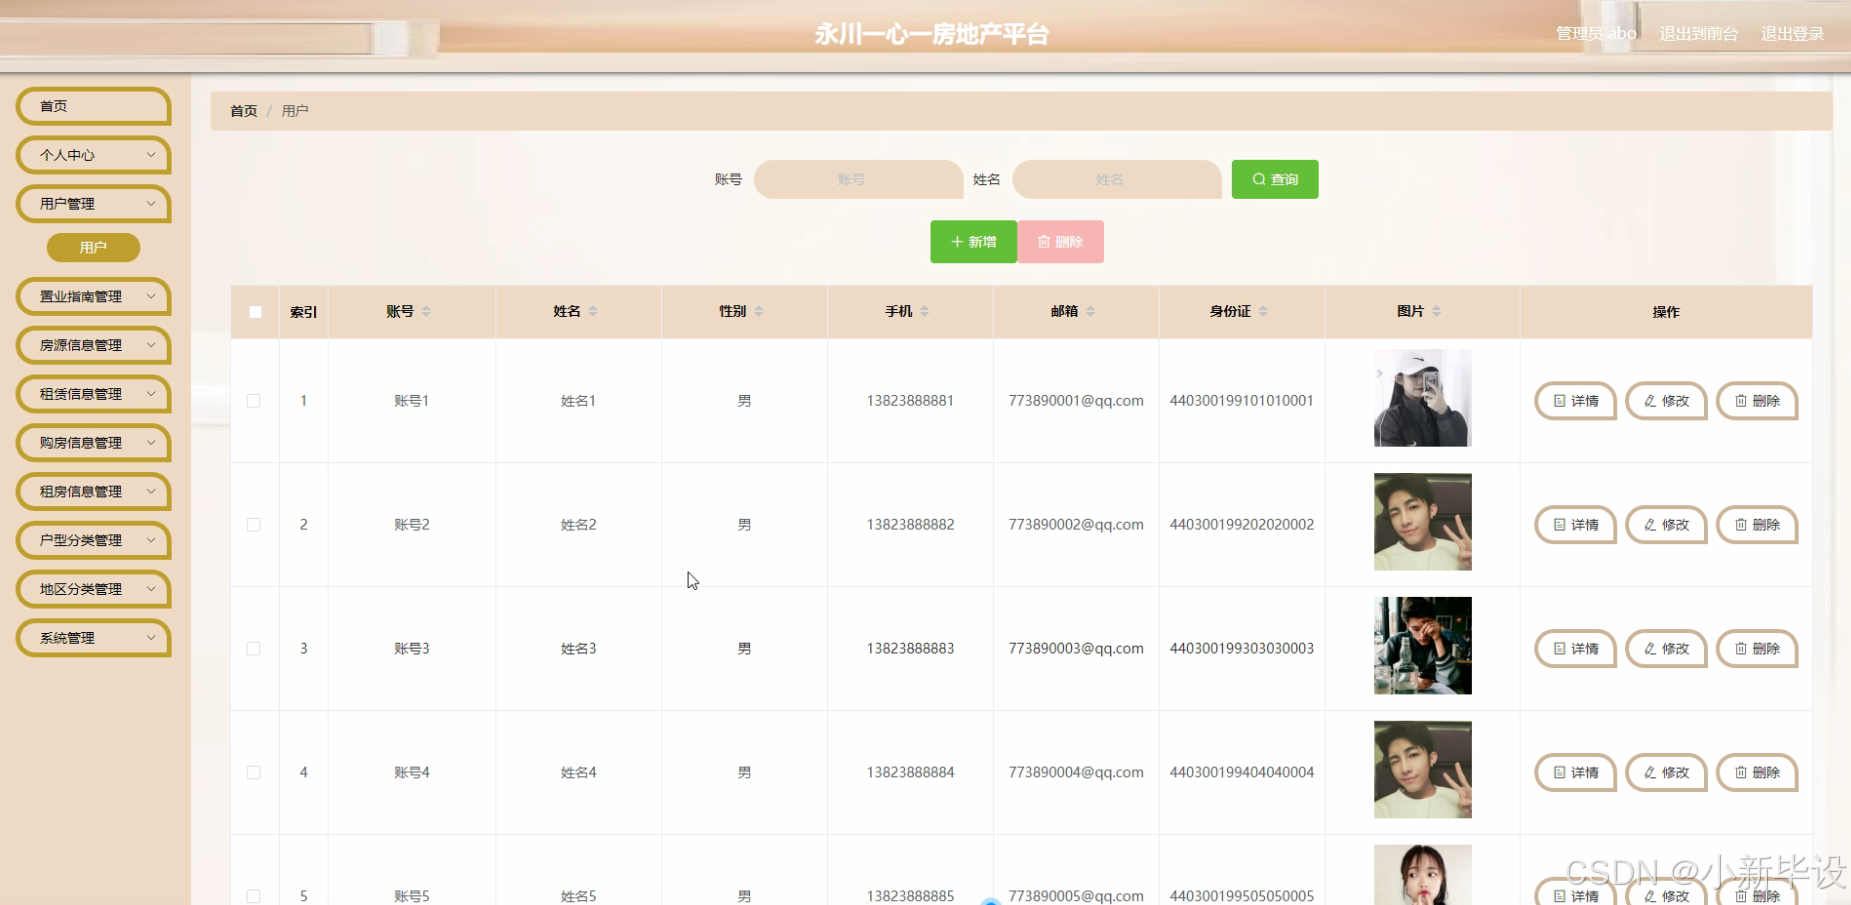Click 修改 for row 账号2
Screen dimensions: 1851x905
[1666, 525]
